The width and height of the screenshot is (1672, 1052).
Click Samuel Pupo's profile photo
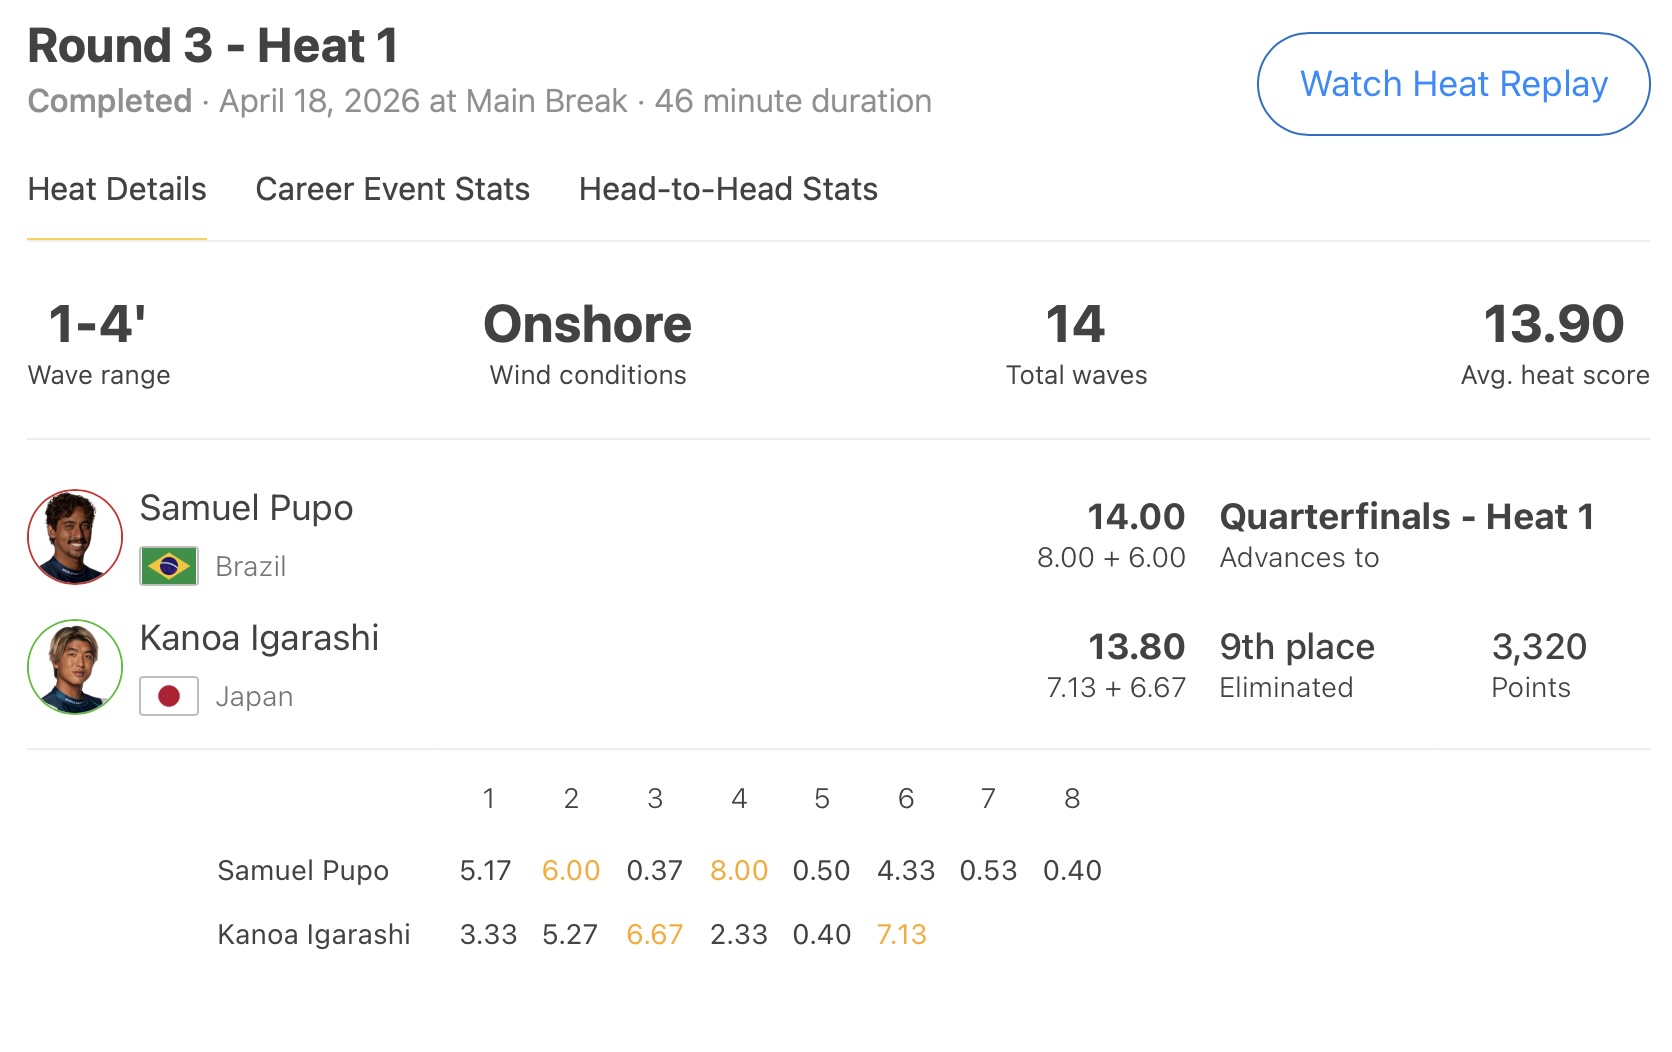point(75,537)
